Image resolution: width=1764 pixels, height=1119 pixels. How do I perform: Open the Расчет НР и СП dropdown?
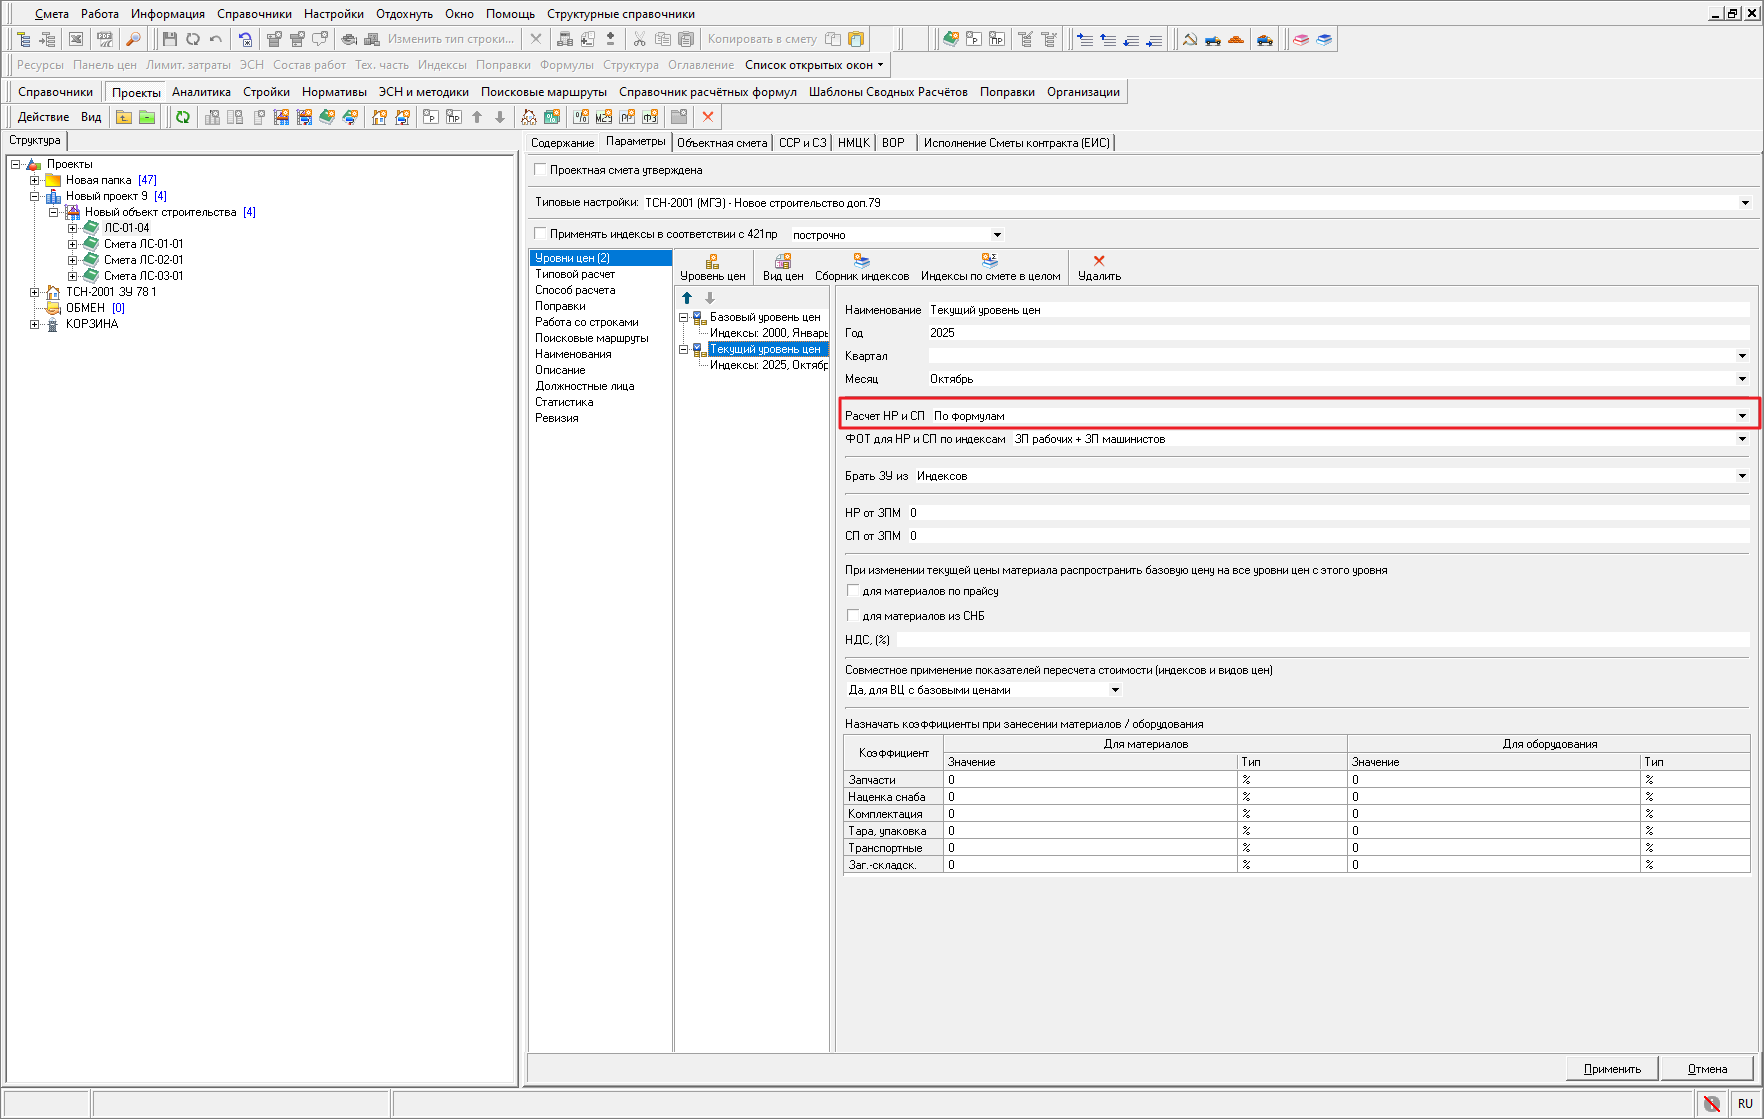point(1742,416)
